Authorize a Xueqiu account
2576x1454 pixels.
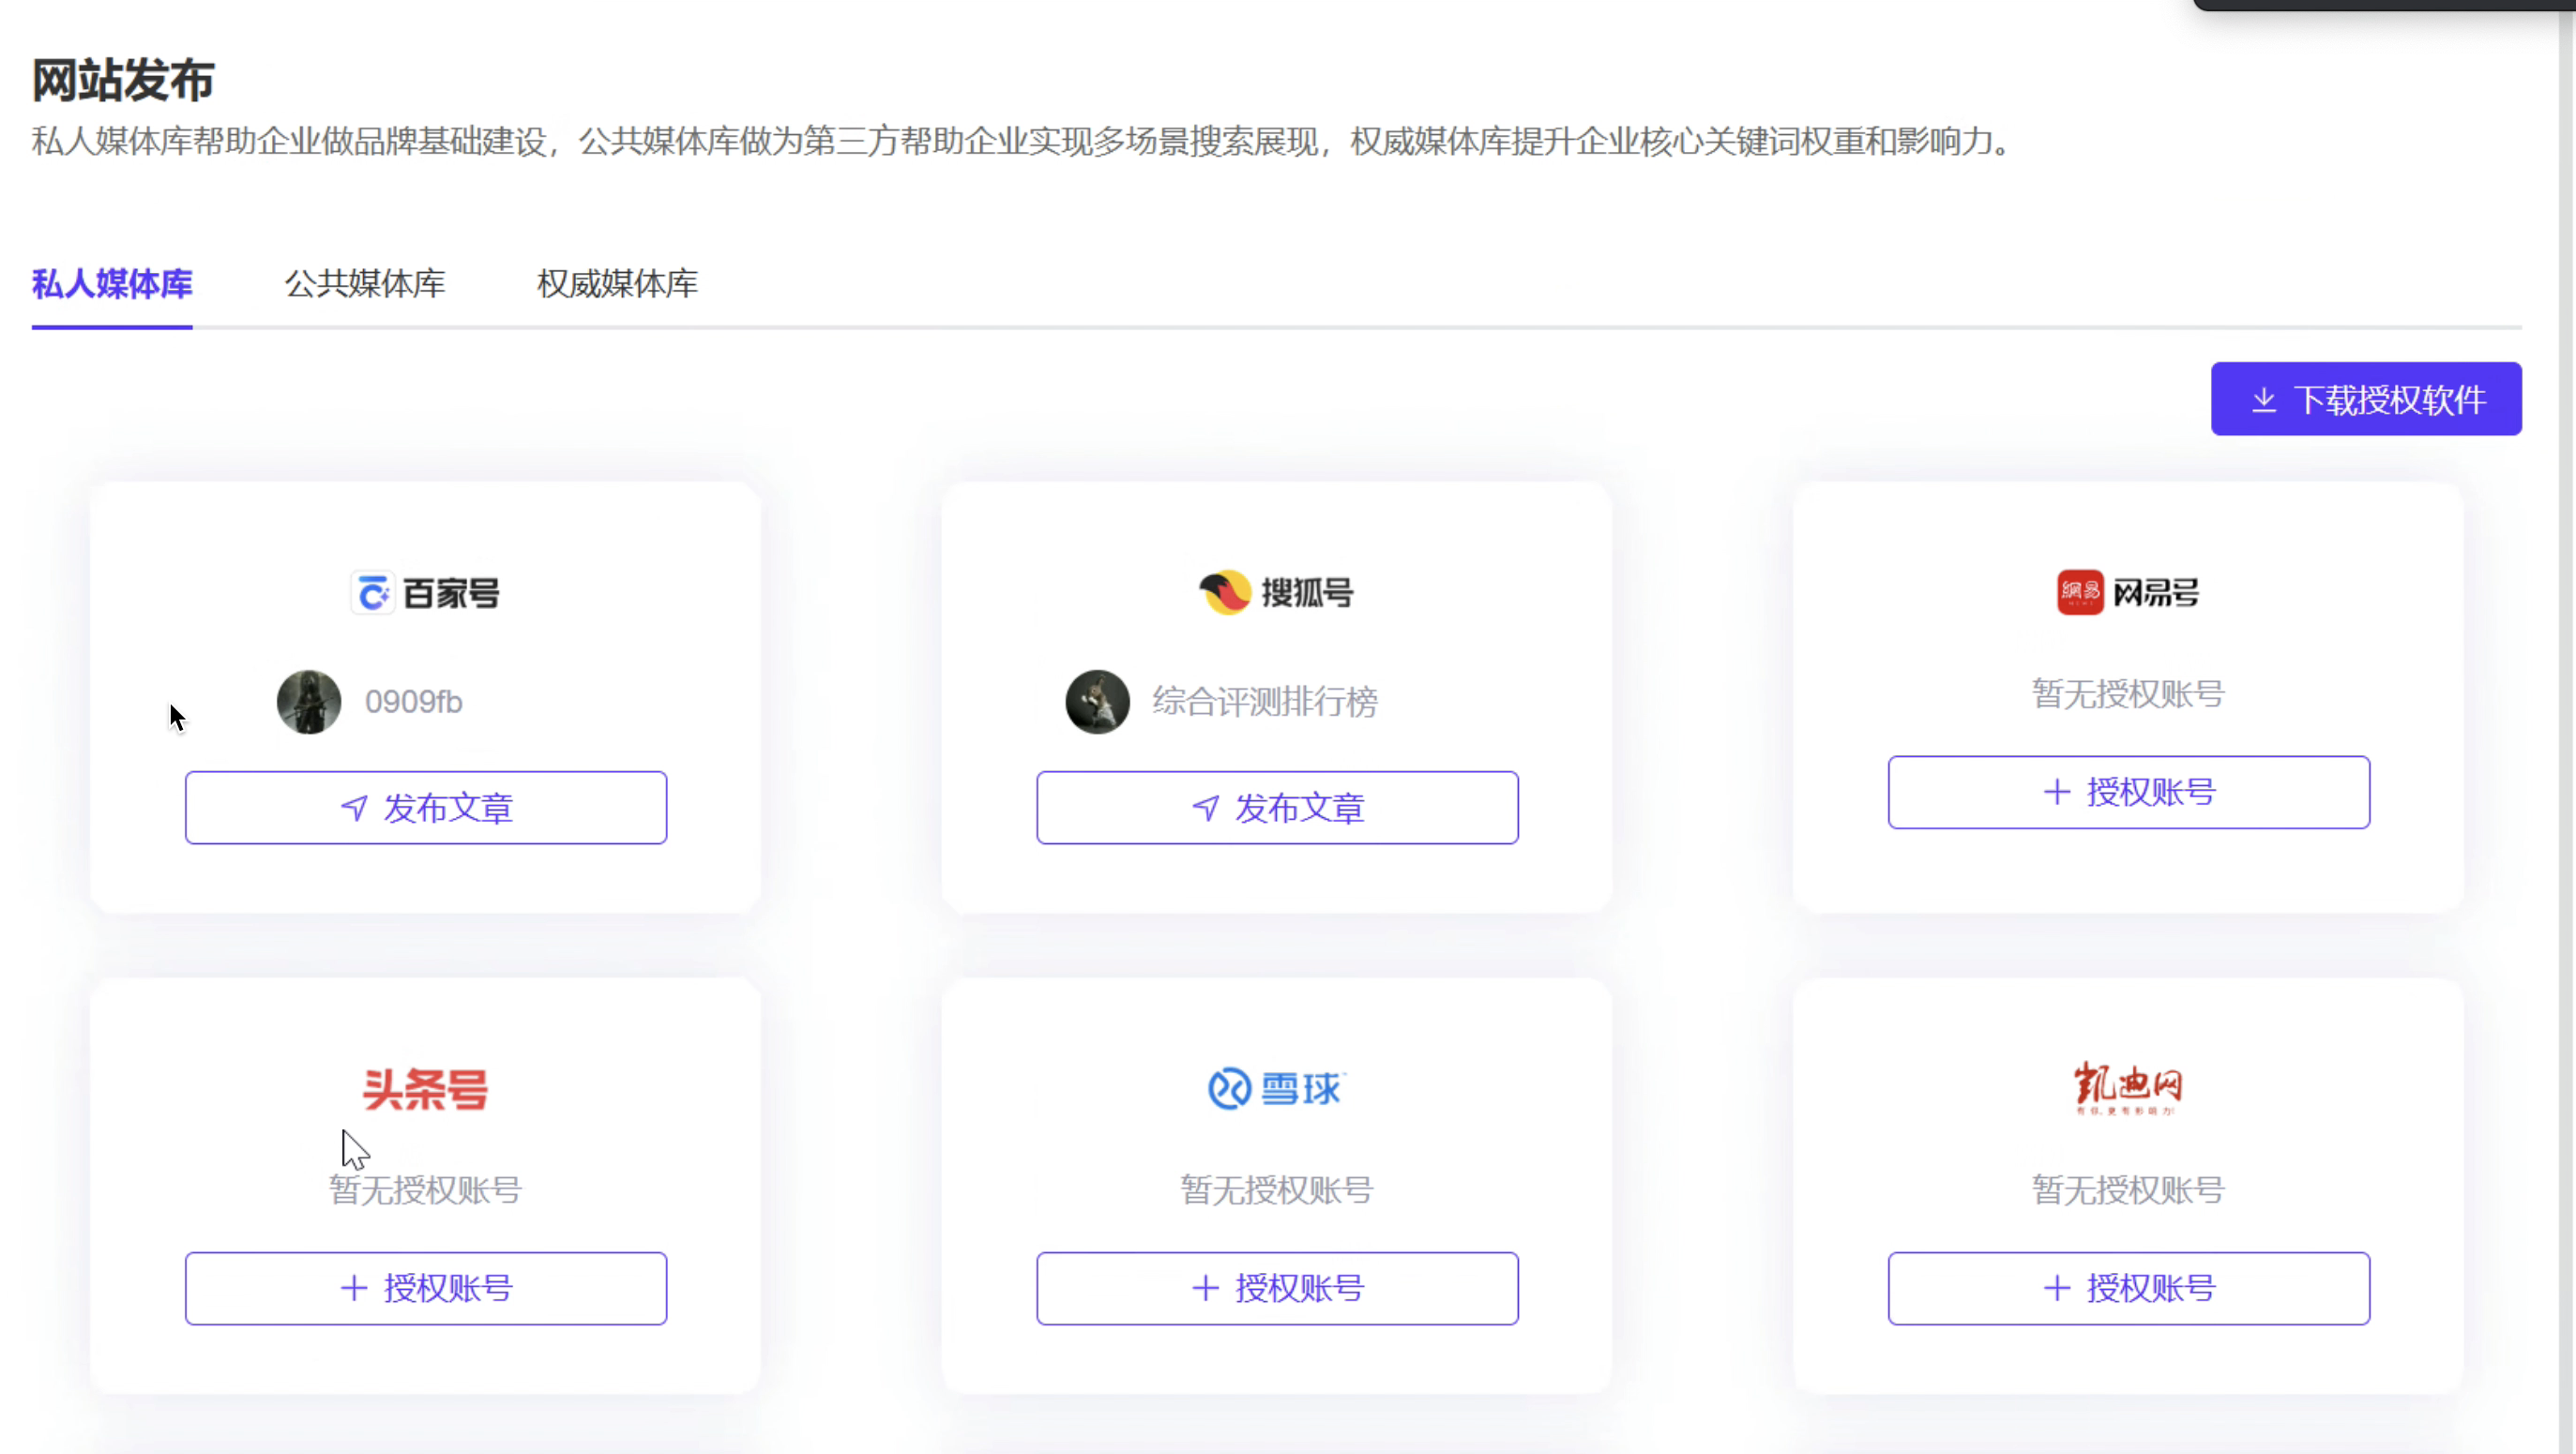(x=1277, y=1288)
